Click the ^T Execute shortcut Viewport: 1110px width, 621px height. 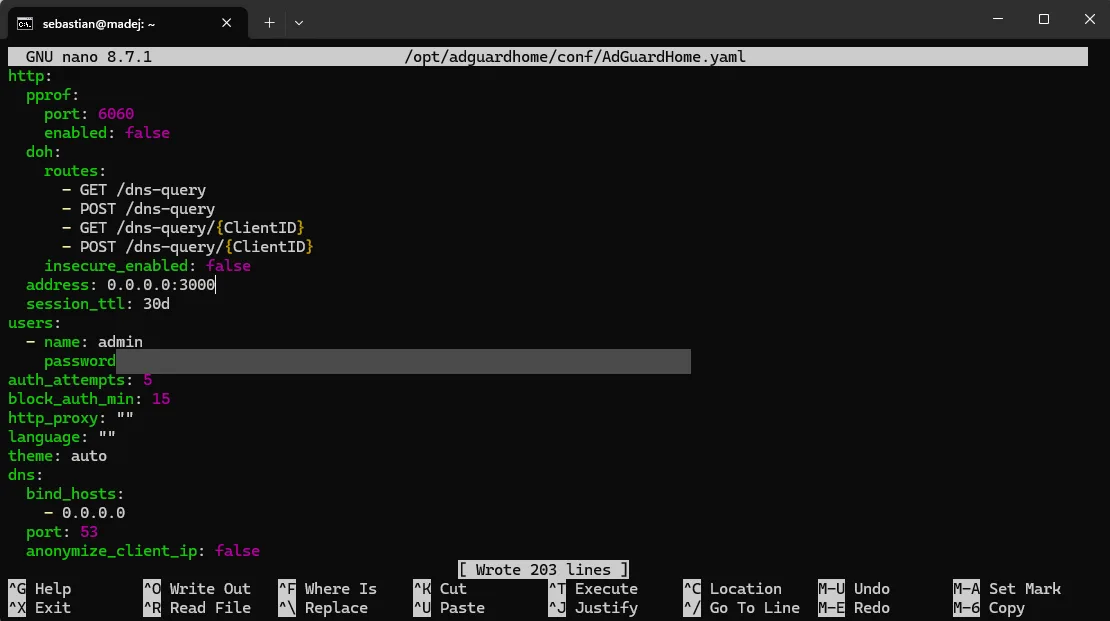tap(593, 589)
